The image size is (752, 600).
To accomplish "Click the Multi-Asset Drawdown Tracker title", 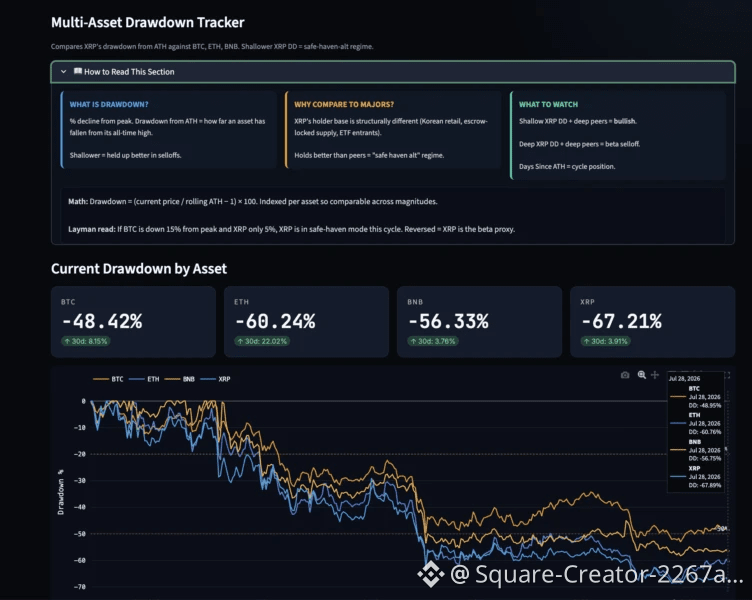I will (148, 23).
